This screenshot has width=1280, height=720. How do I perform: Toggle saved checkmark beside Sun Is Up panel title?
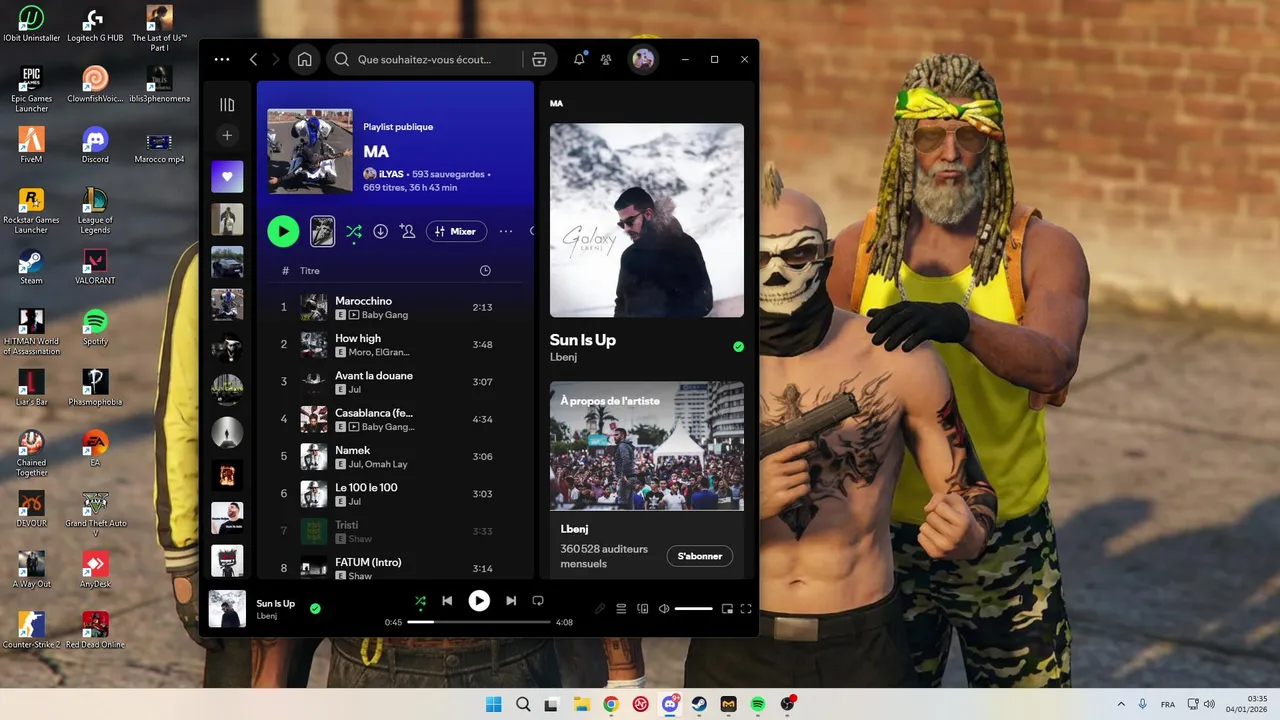click(x=738, y=347)
